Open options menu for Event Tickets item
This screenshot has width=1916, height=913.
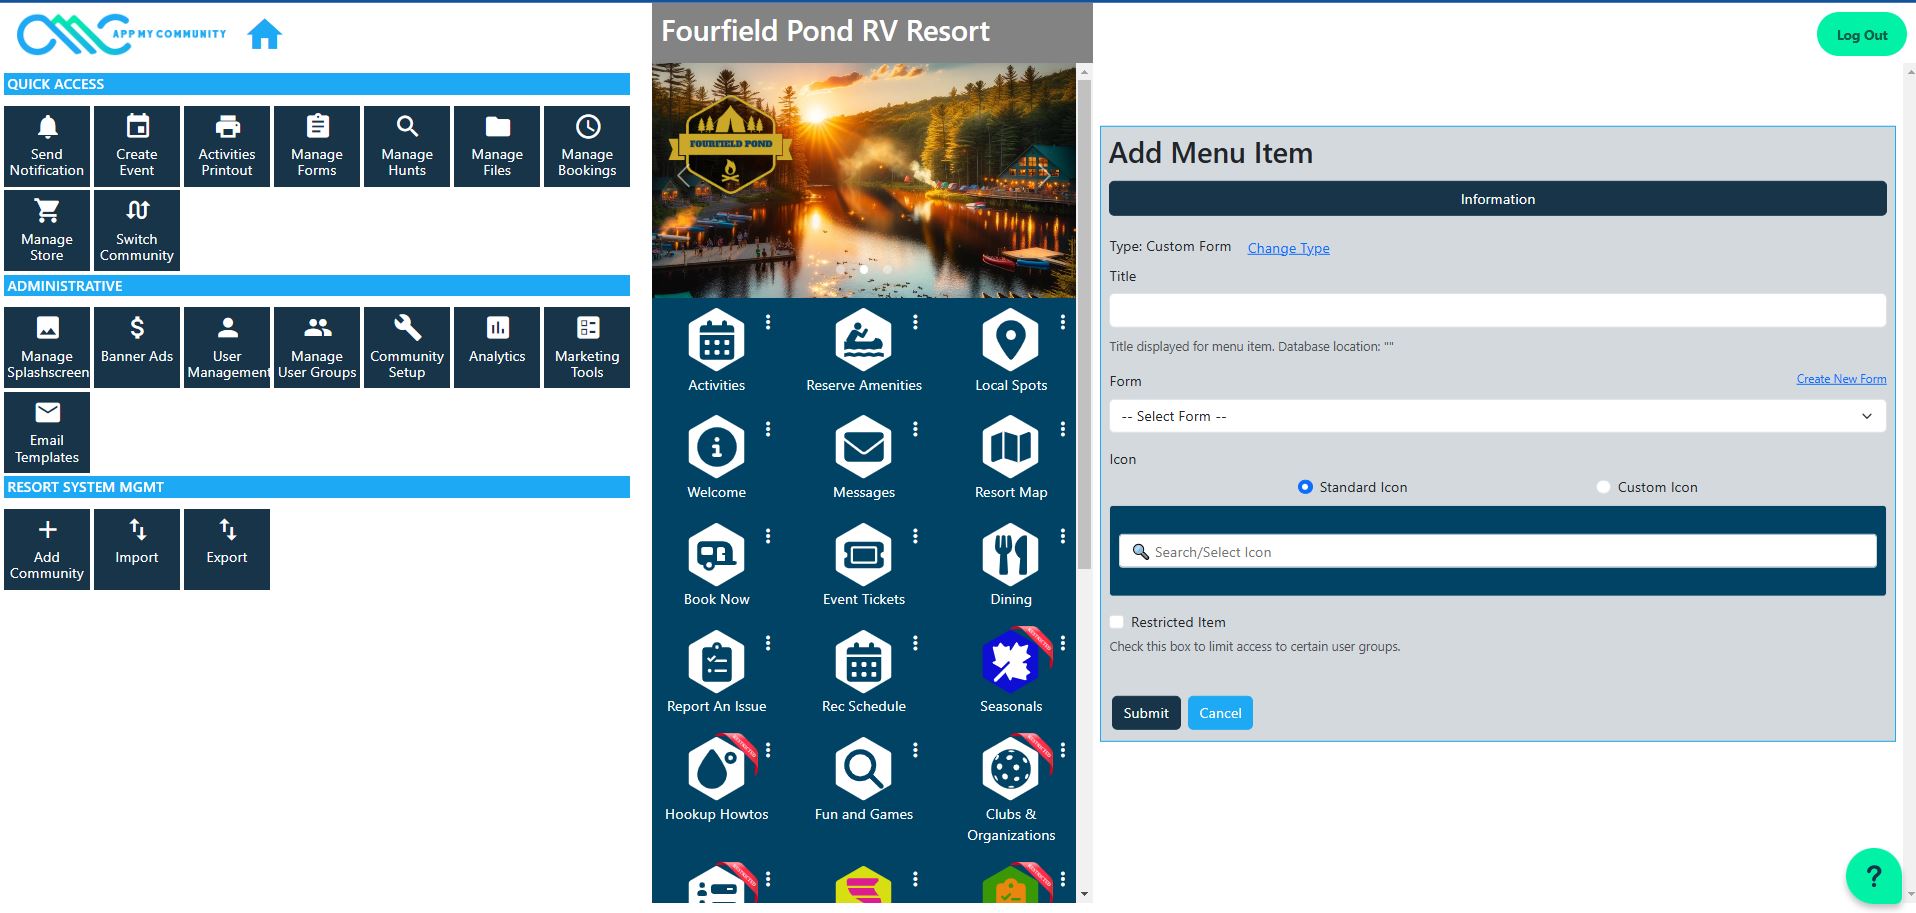tap(915, 536)
